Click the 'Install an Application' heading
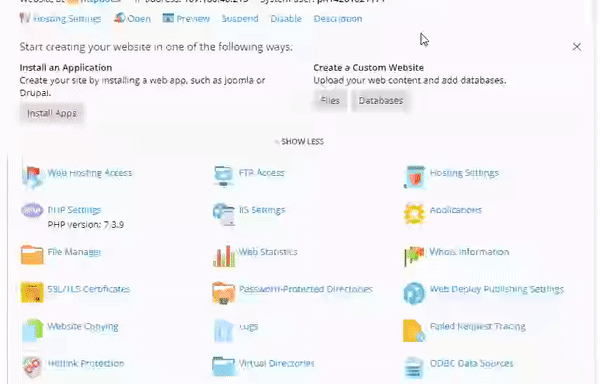The width and height of the screenshot is (600, 384). coord(66,68)
